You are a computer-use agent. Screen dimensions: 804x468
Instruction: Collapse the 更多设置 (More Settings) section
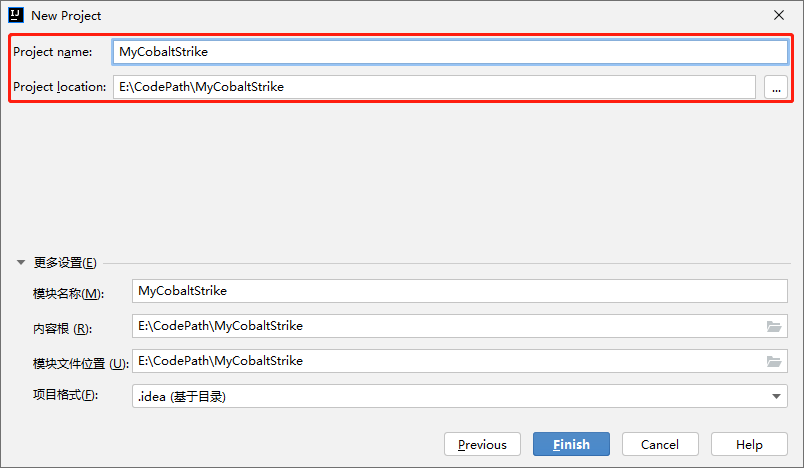(x=21, y=262)
